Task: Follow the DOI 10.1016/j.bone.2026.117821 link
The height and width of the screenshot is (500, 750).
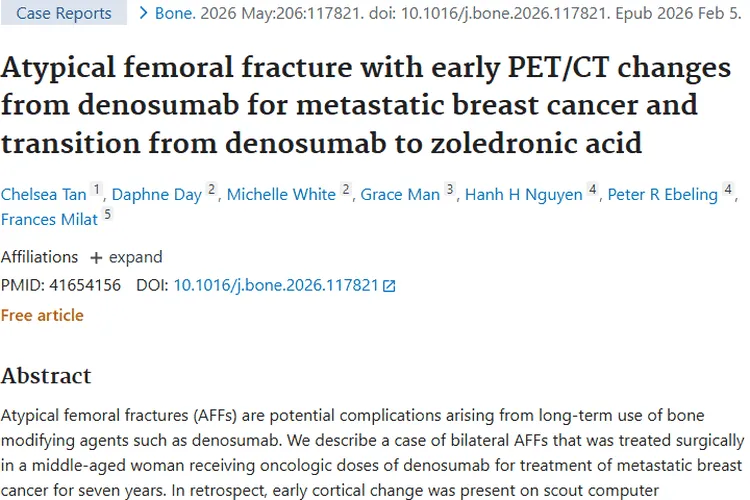Action: pyautogui.click(x=276, y=285)
